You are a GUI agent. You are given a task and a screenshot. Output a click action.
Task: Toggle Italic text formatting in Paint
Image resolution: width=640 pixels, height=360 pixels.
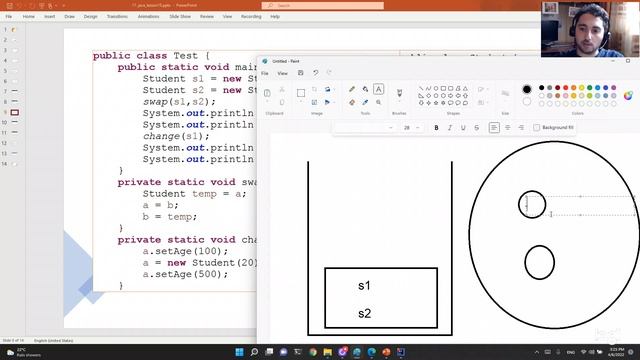tap(450, 128)
